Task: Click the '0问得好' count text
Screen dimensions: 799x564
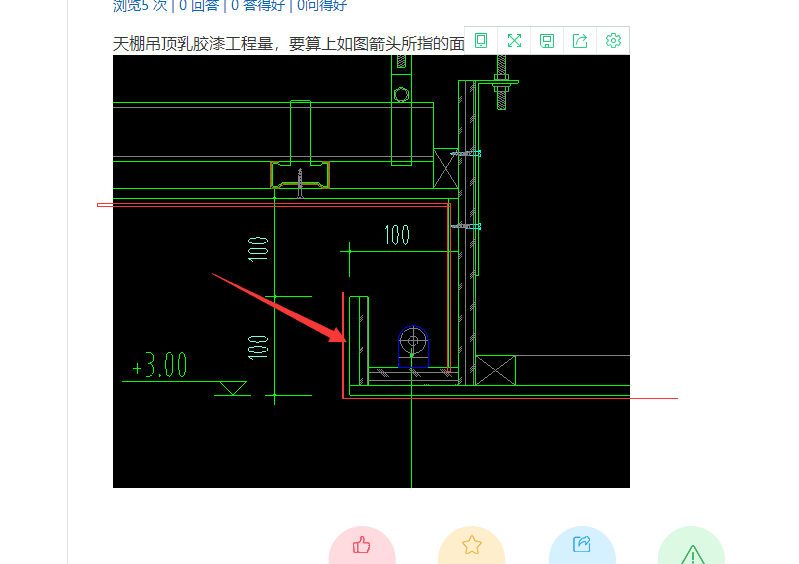Action: tap(322, 6)
